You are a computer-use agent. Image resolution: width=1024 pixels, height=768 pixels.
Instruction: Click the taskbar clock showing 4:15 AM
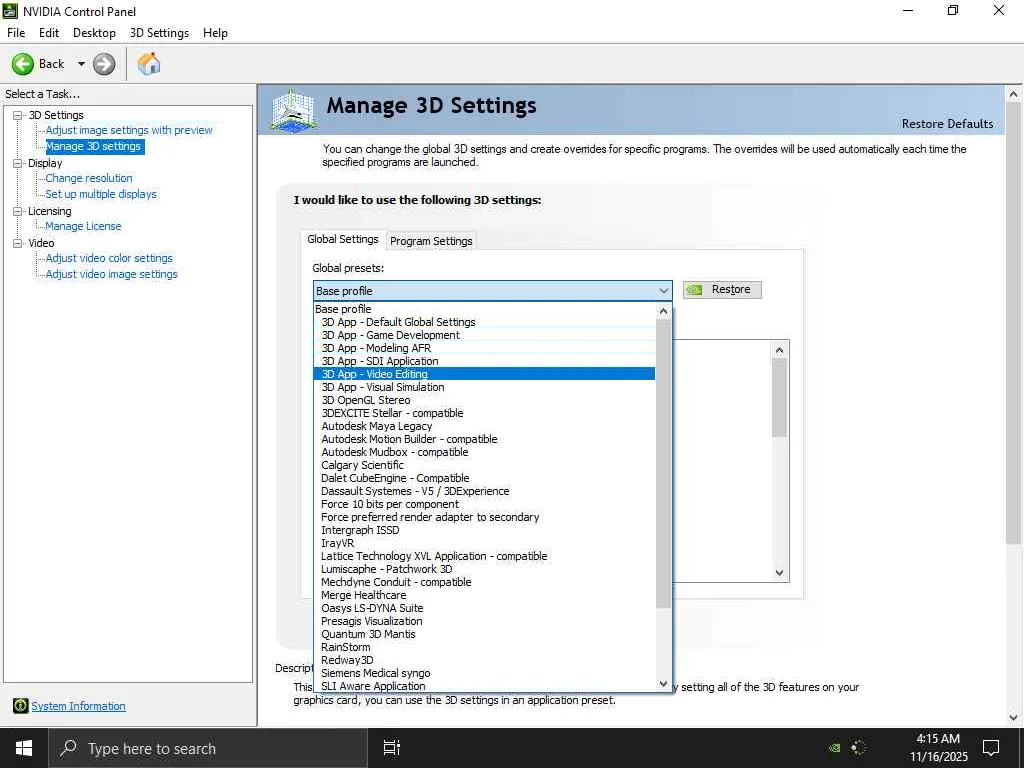938,739
